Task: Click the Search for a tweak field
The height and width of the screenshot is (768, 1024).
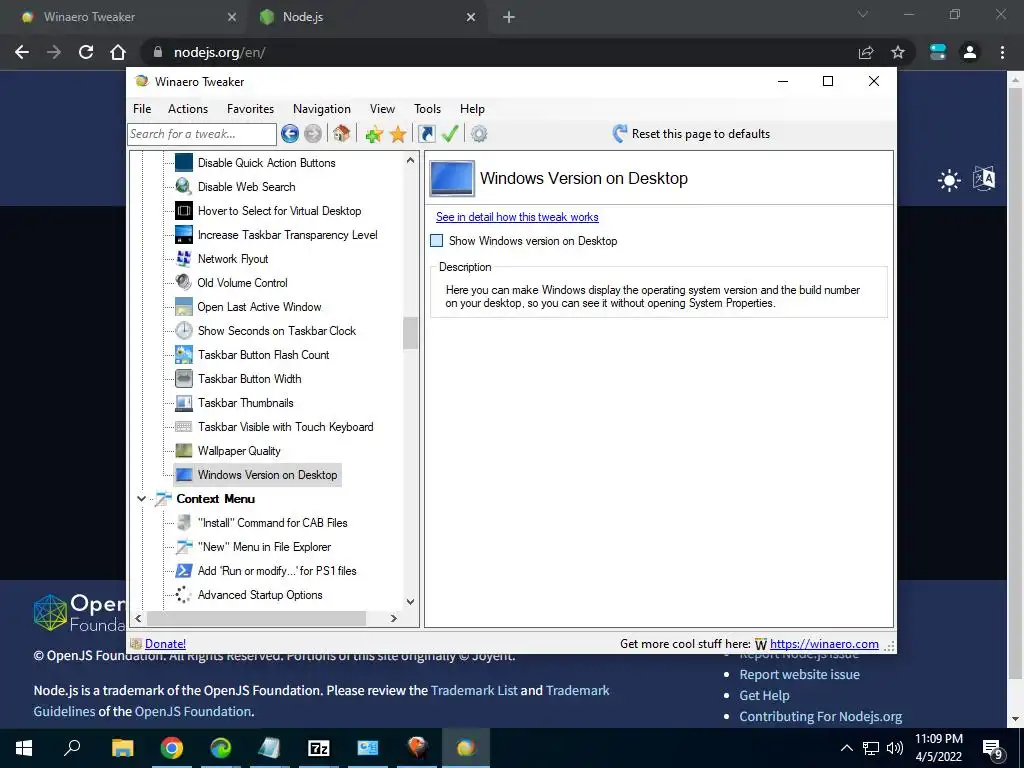Action: [x=202, y=134]
